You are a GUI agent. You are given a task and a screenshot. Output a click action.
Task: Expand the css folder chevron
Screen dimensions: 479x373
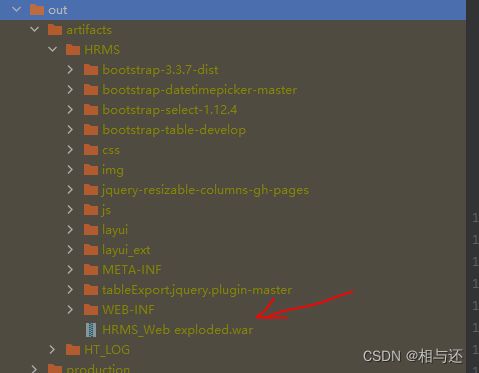tap(70, 150)
